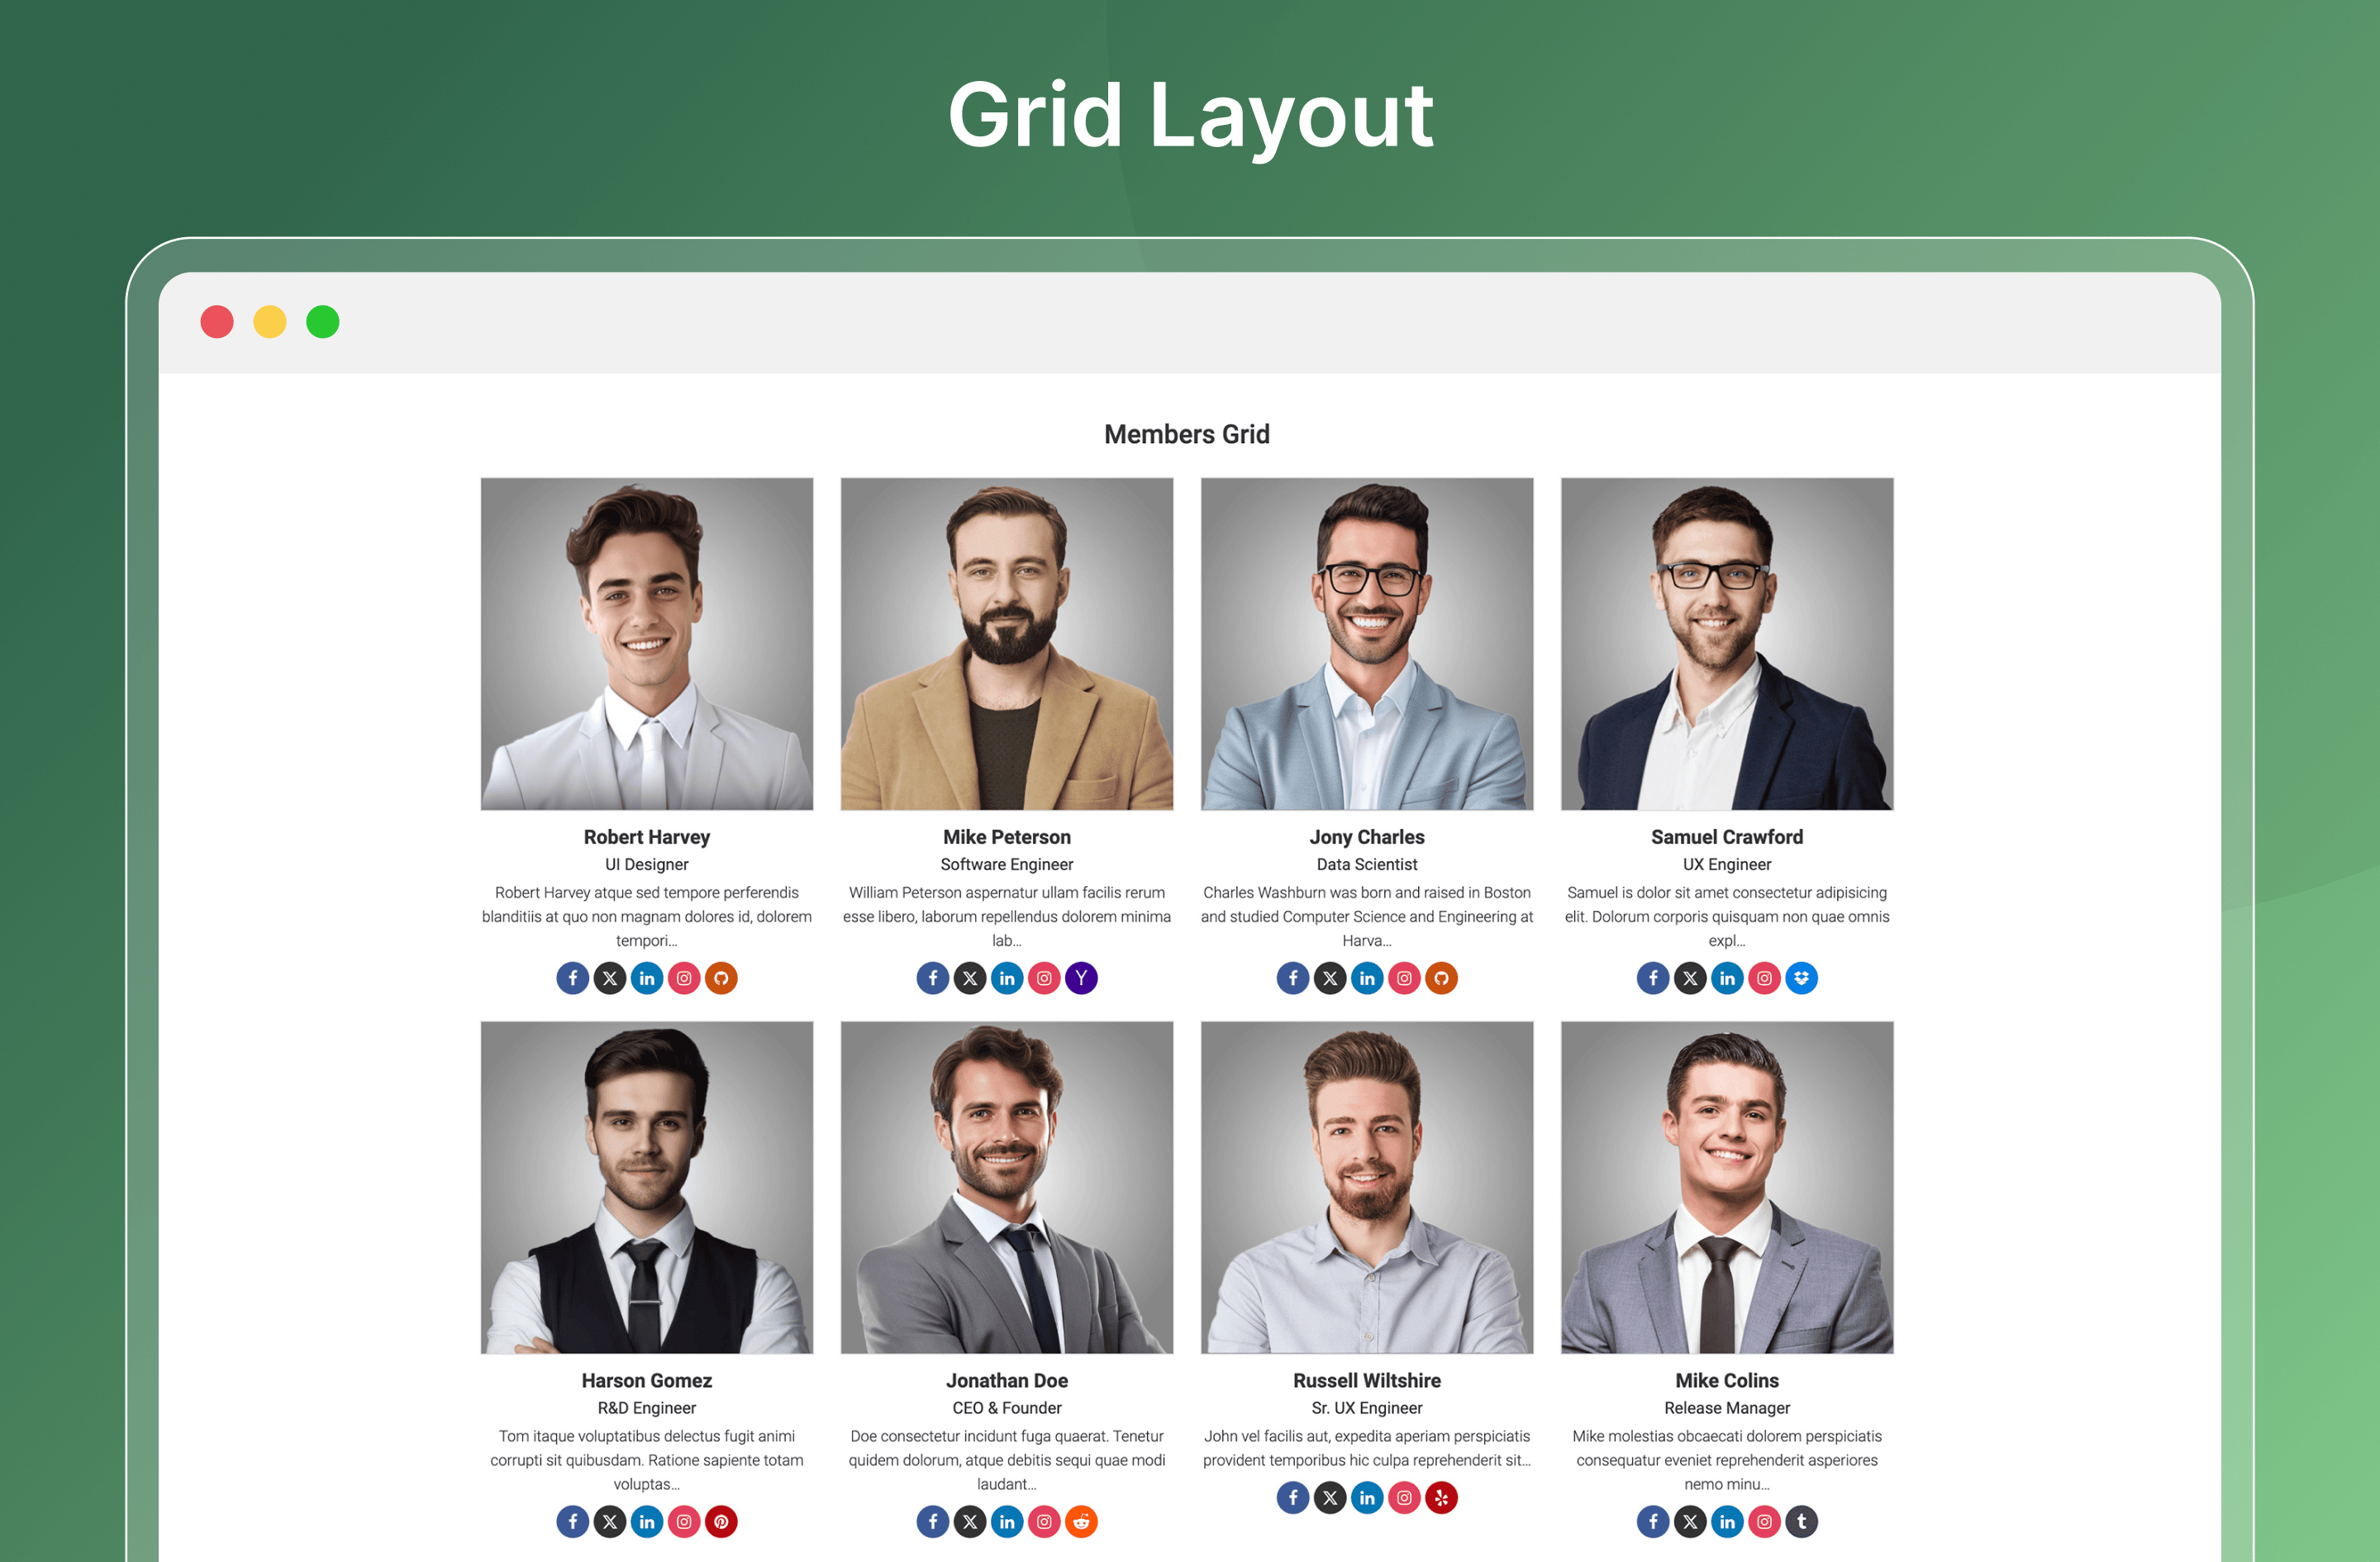Open Samuel Crawford's LinkedIn icon
Viewport: 2380px width, 1562px height.
click(1727, 978)
